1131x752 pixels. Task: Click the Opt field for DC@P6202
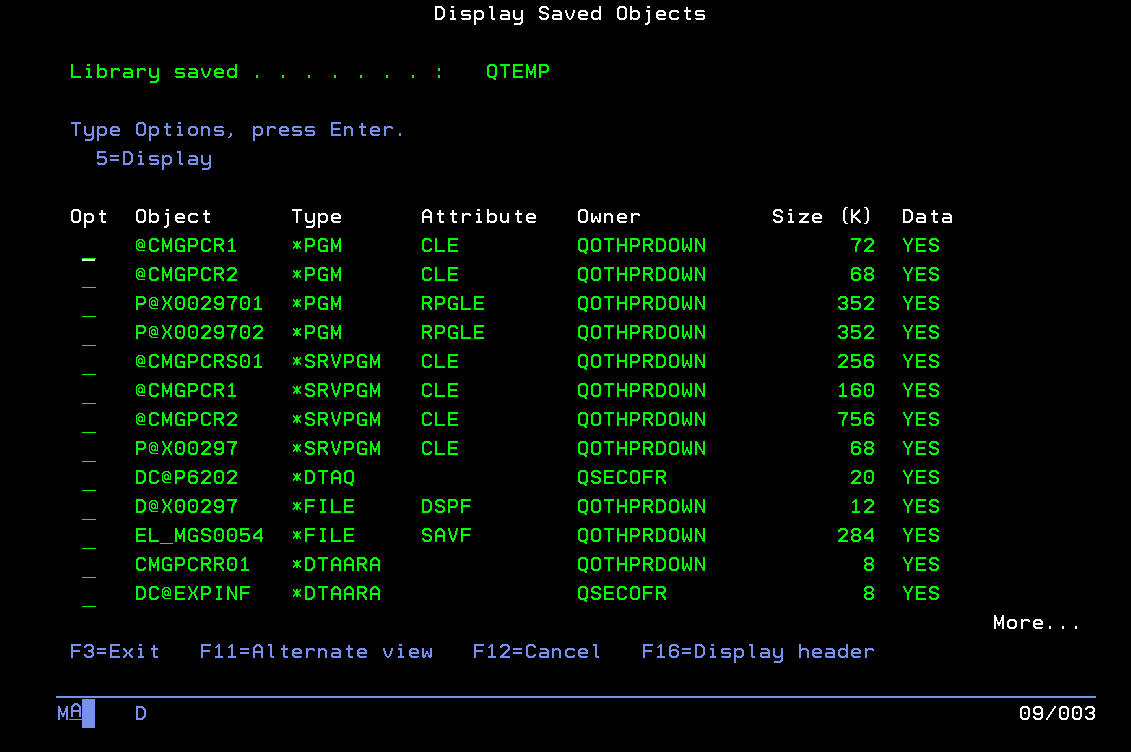[89, 478]
